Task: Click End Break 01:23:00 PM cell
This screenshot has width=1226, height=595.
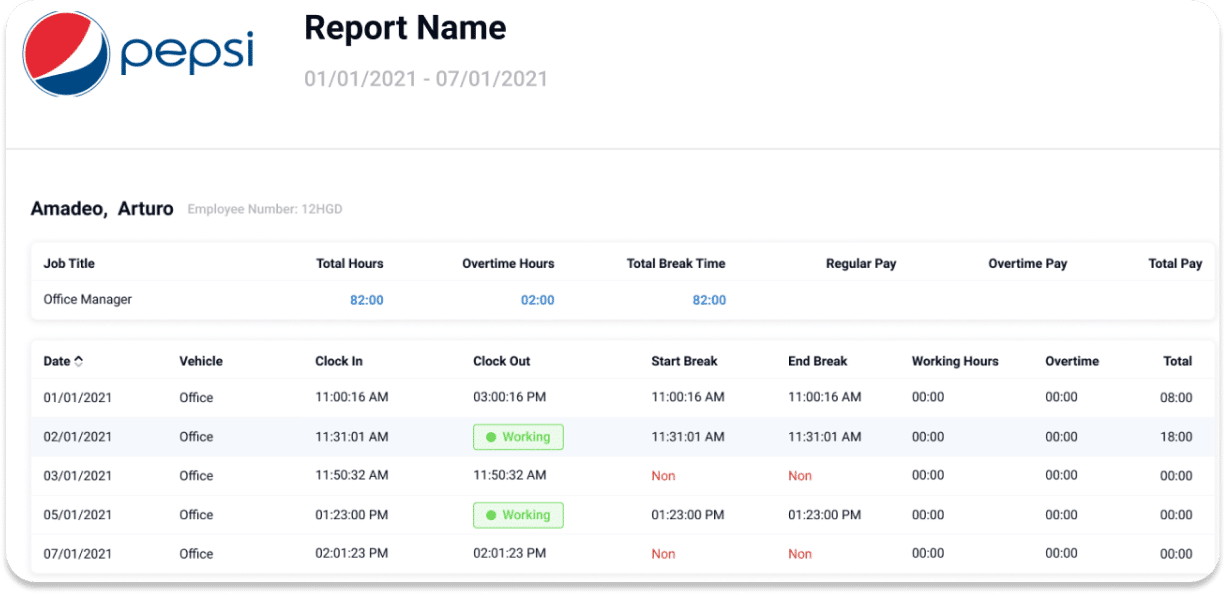Action: pos(825,515)
